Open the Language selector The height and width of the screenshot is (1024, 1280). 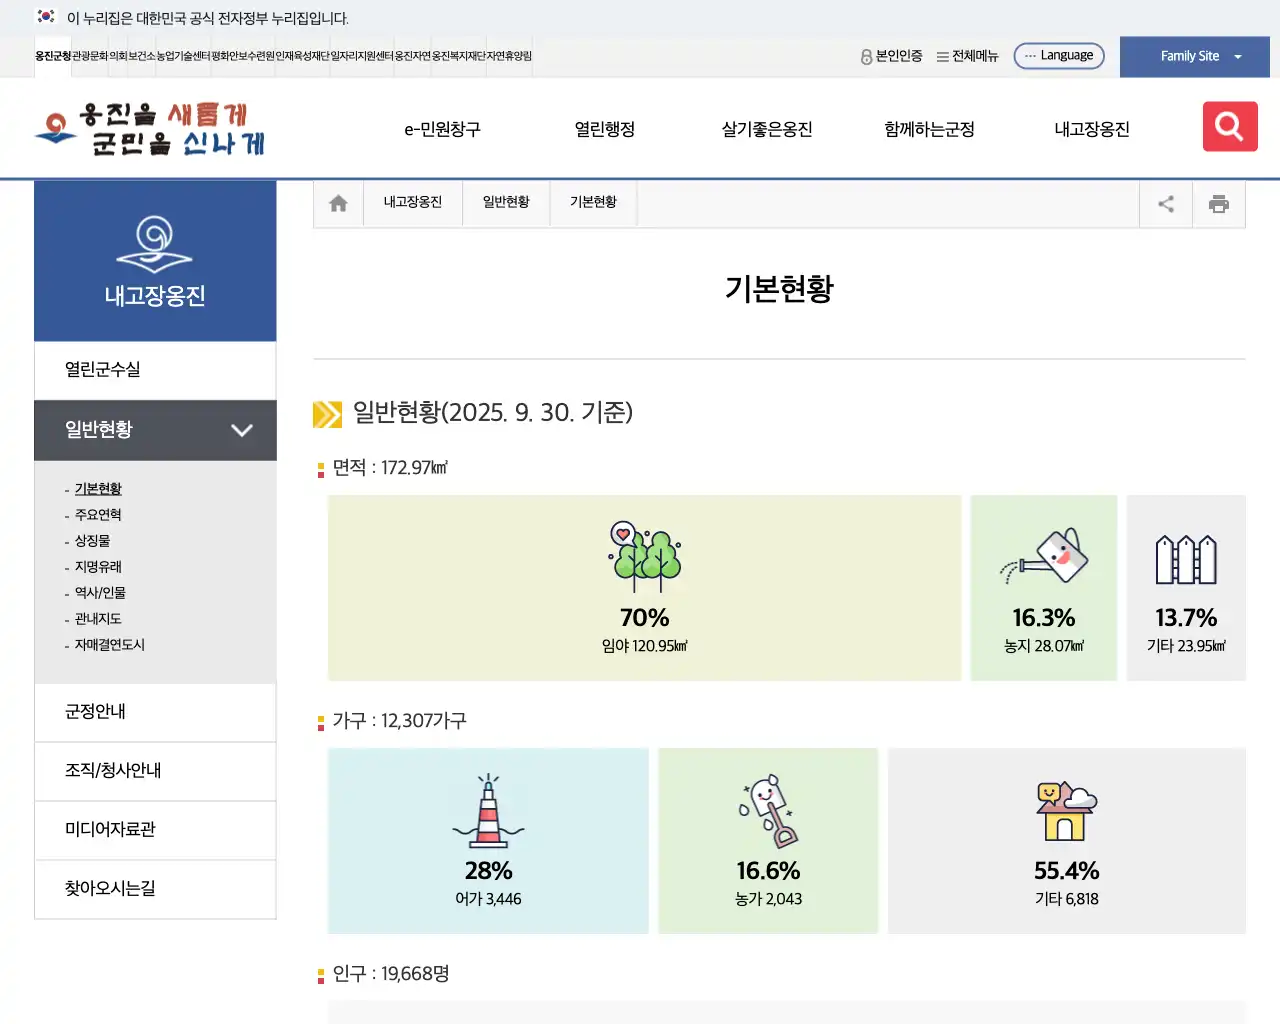point(1059,55)
